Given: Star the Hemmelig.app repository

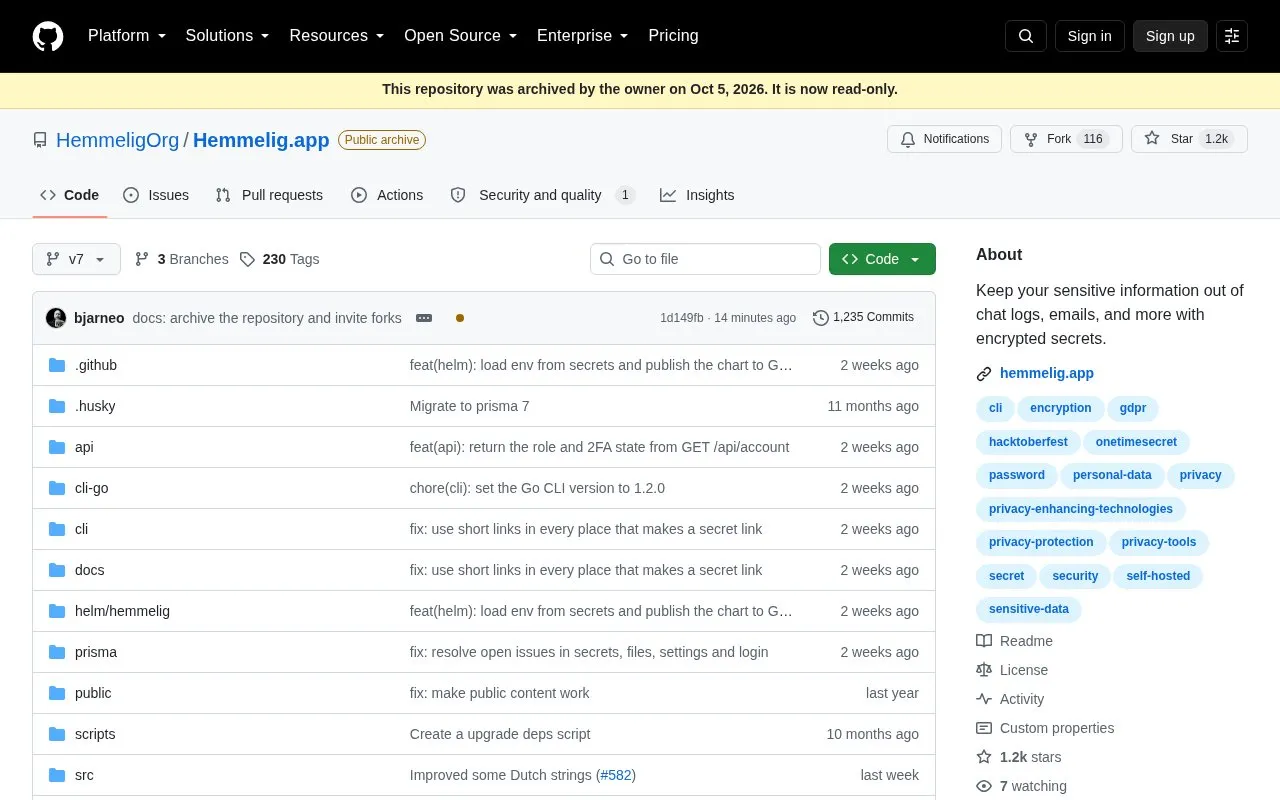Looking at the screenshot, I should [1189, 139].
